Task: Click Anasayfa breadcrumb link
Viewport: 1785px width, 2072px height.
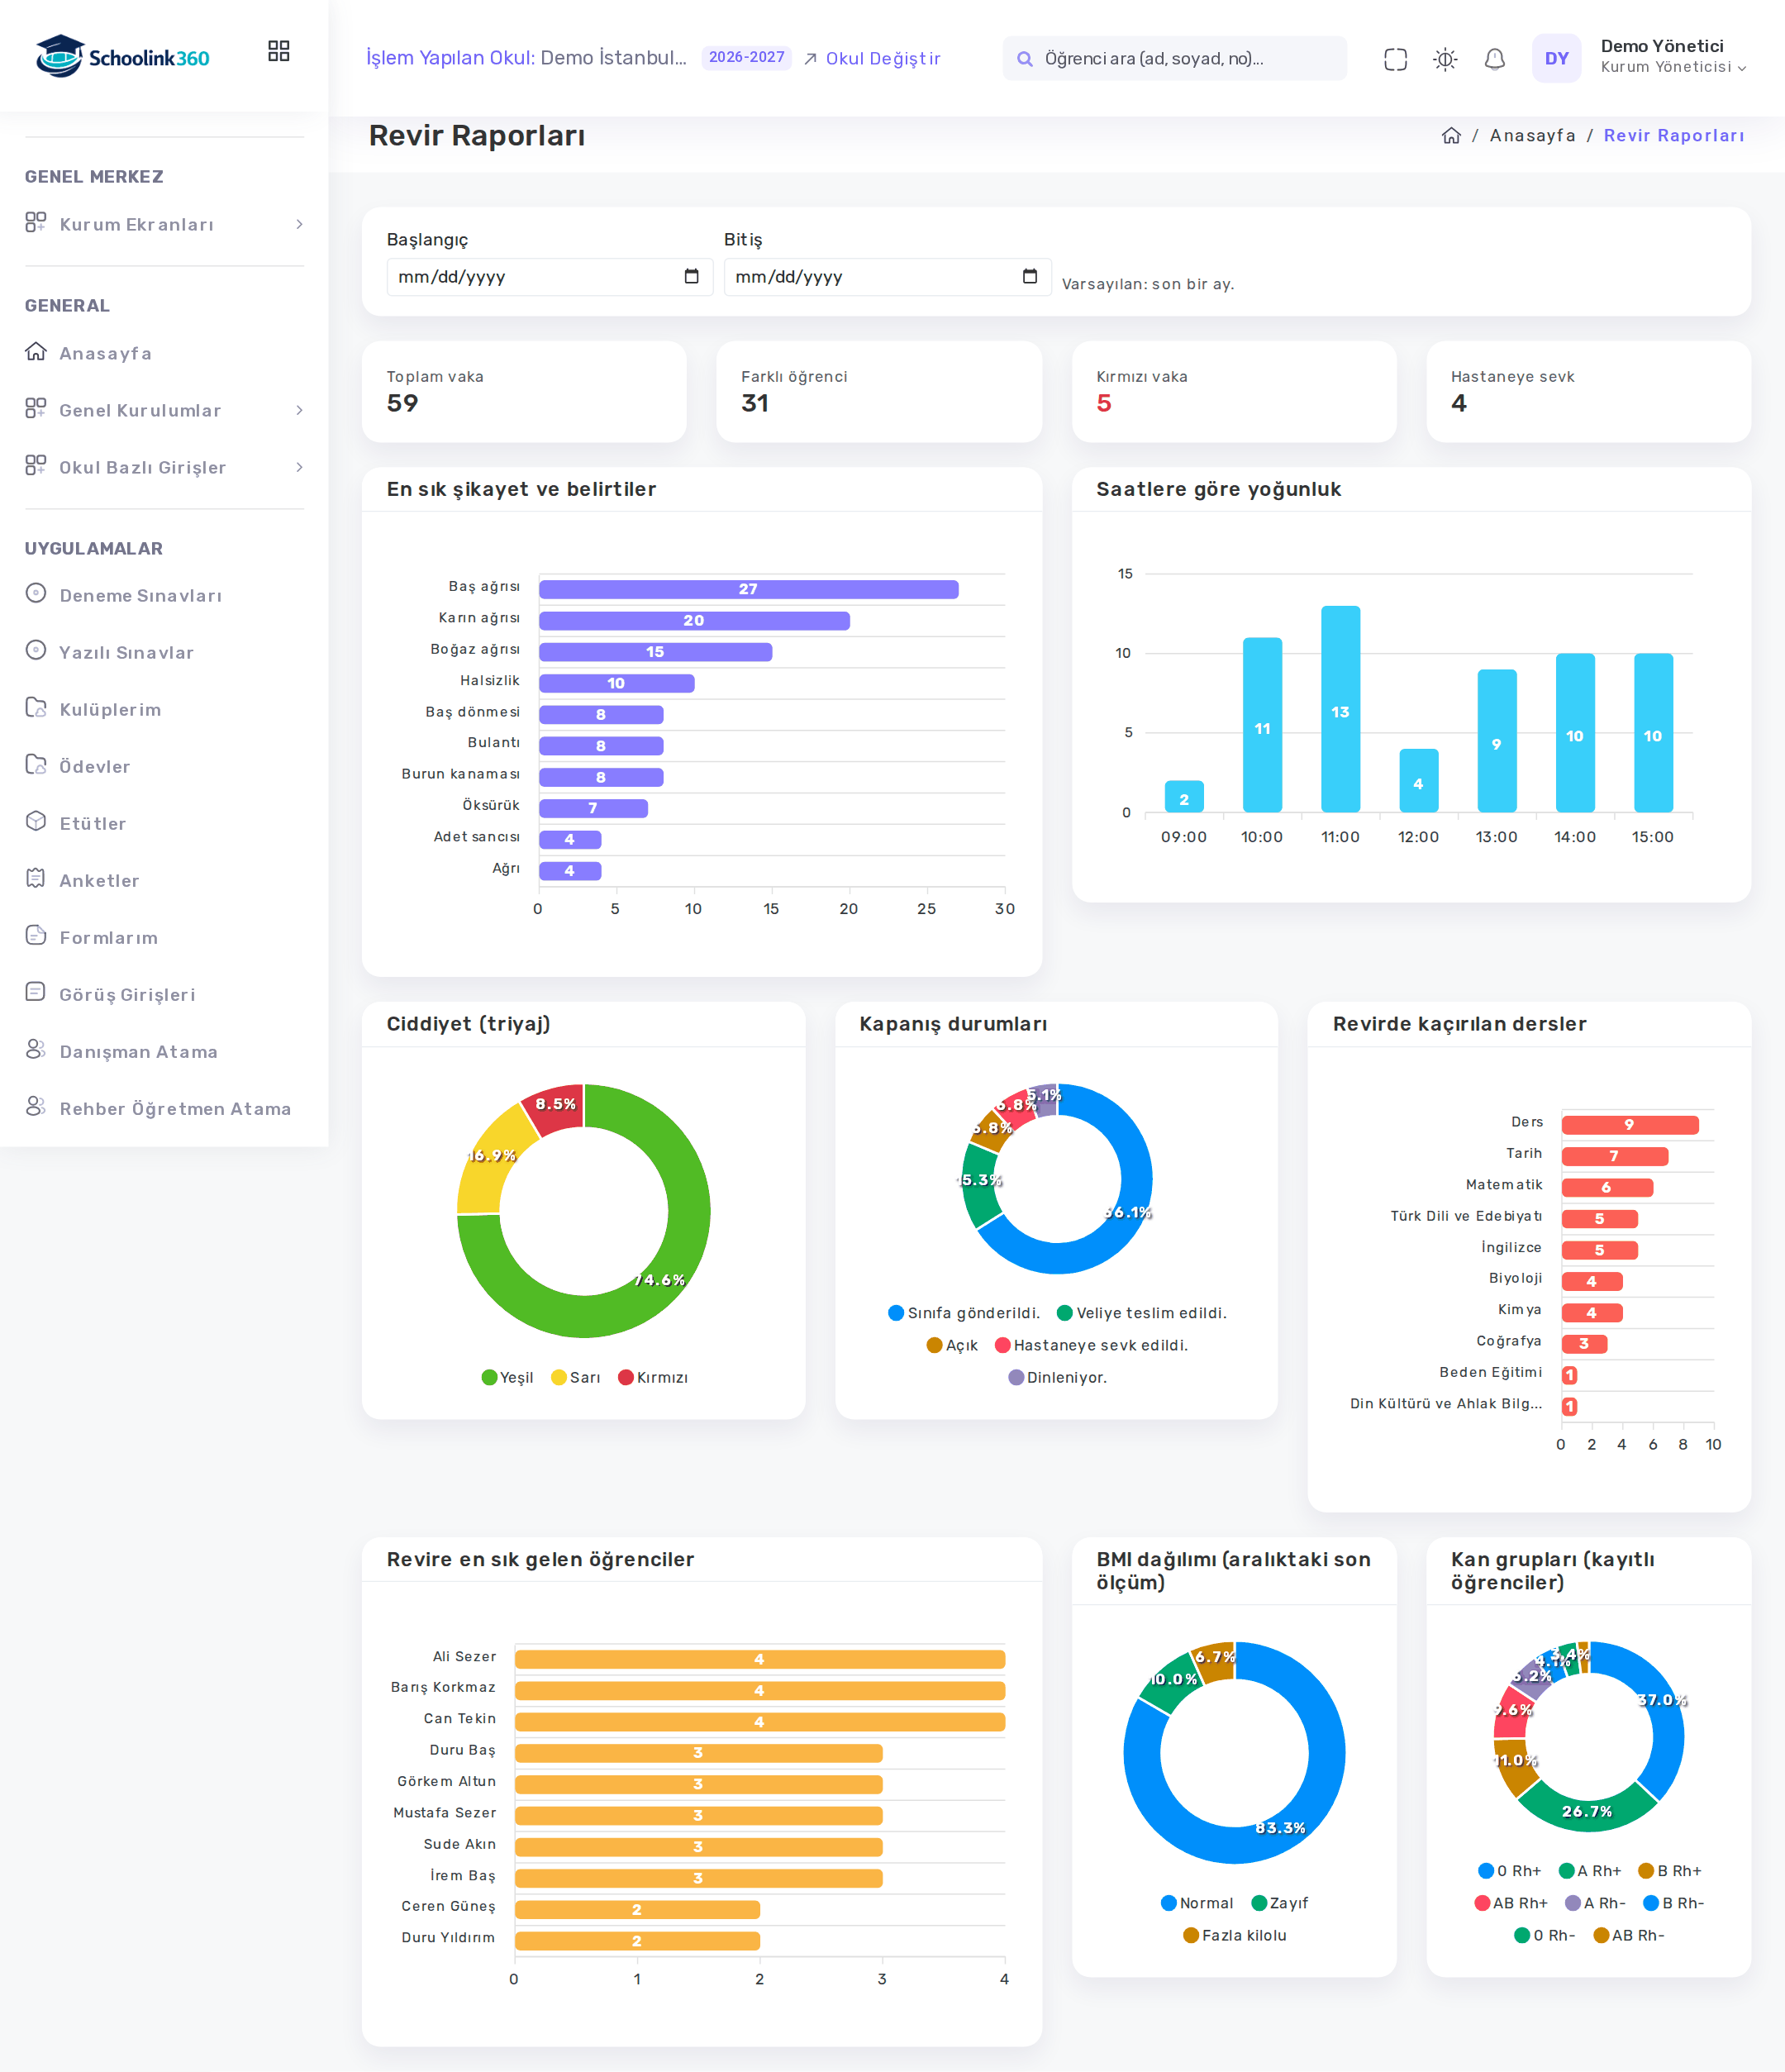Action: (1532, 135)
